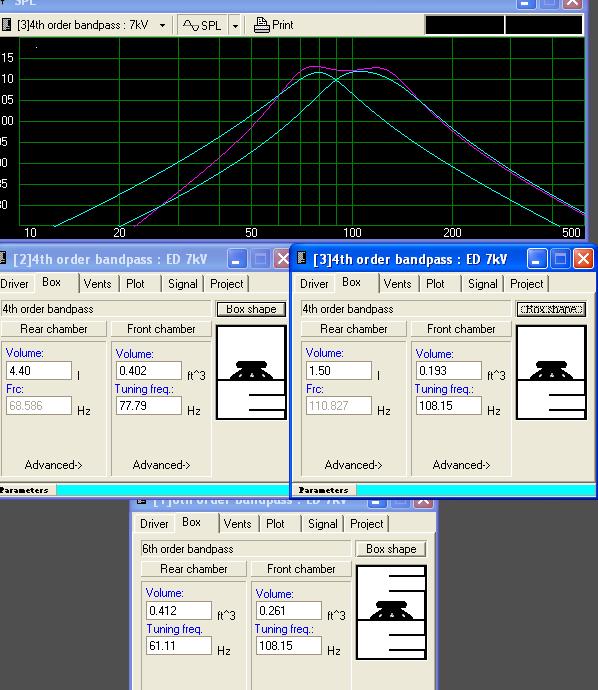This screenshot has width=598, height=690.
Task: Switch to Plot tab in window [3]
Action: (435, 284)
